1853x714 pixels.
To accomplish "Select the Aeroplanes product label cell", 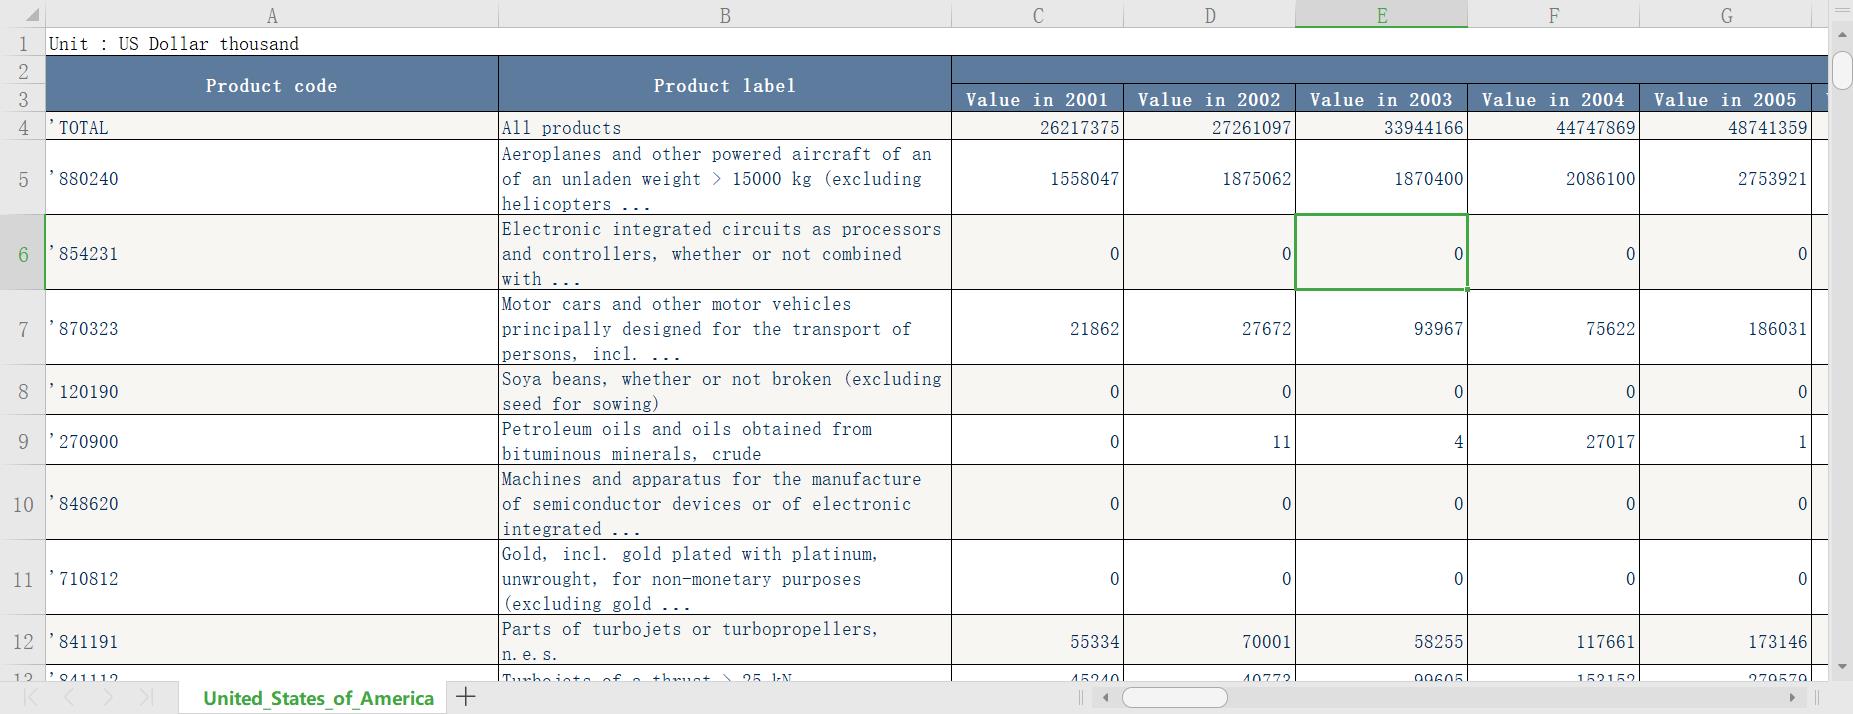I will [x=725, y=178].
